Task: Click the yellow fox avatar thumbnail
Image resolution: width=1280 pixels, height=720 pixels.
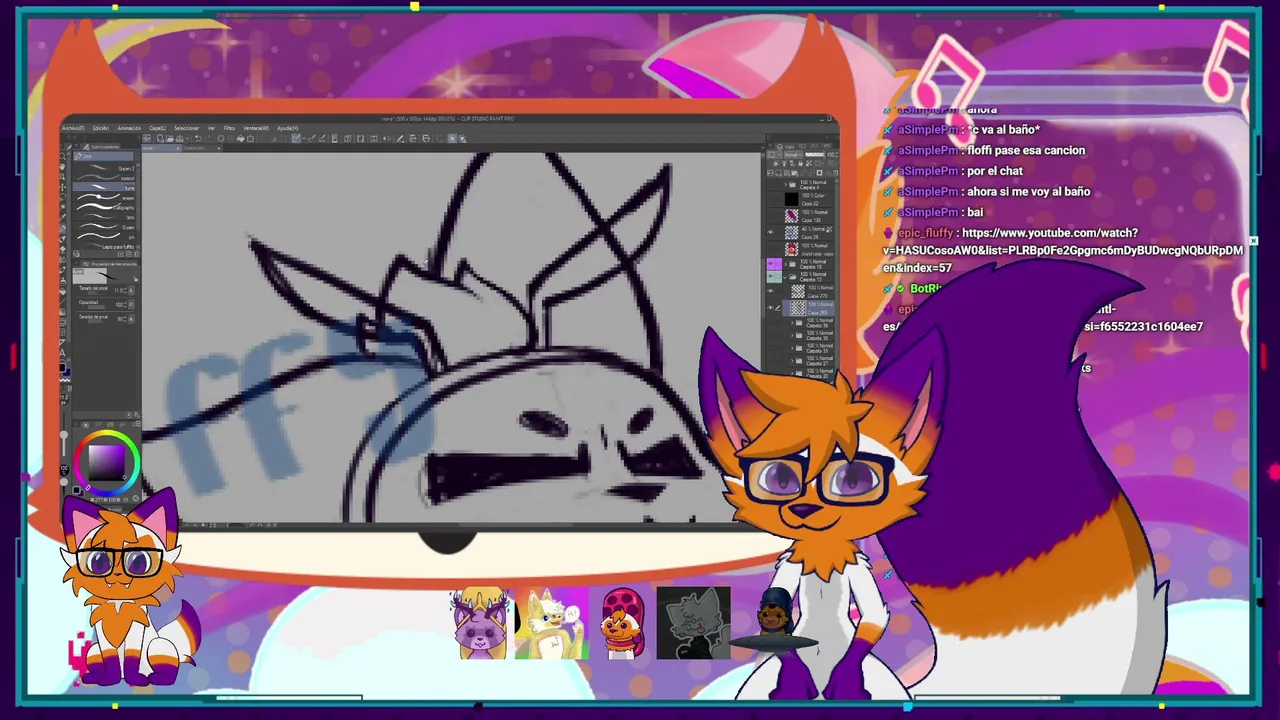Action: point(551,624)
